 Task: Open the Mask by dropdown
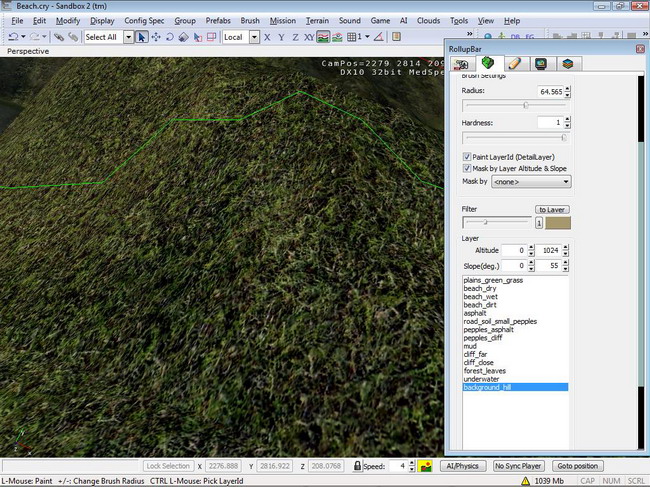pyautogui.click(x=531, y=182)
